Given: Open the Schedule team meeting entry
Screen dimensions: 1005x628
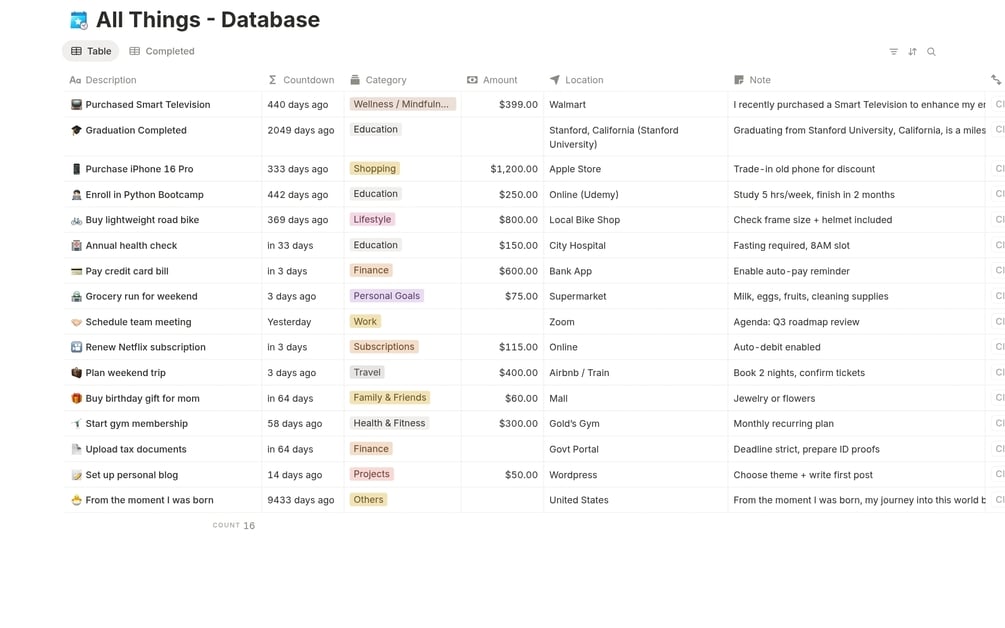Looking at the screenshot, I should [x=138, y=322].
